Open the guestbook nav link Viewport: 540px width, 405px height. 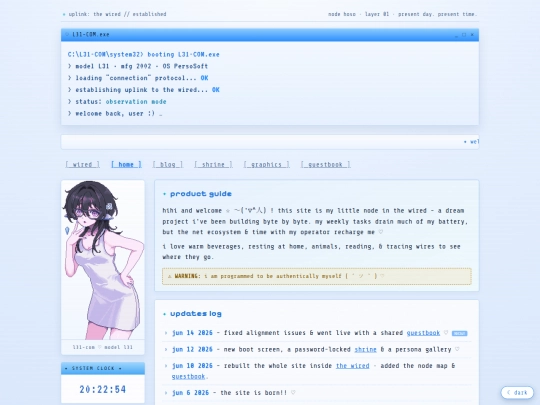pos(325,165)
